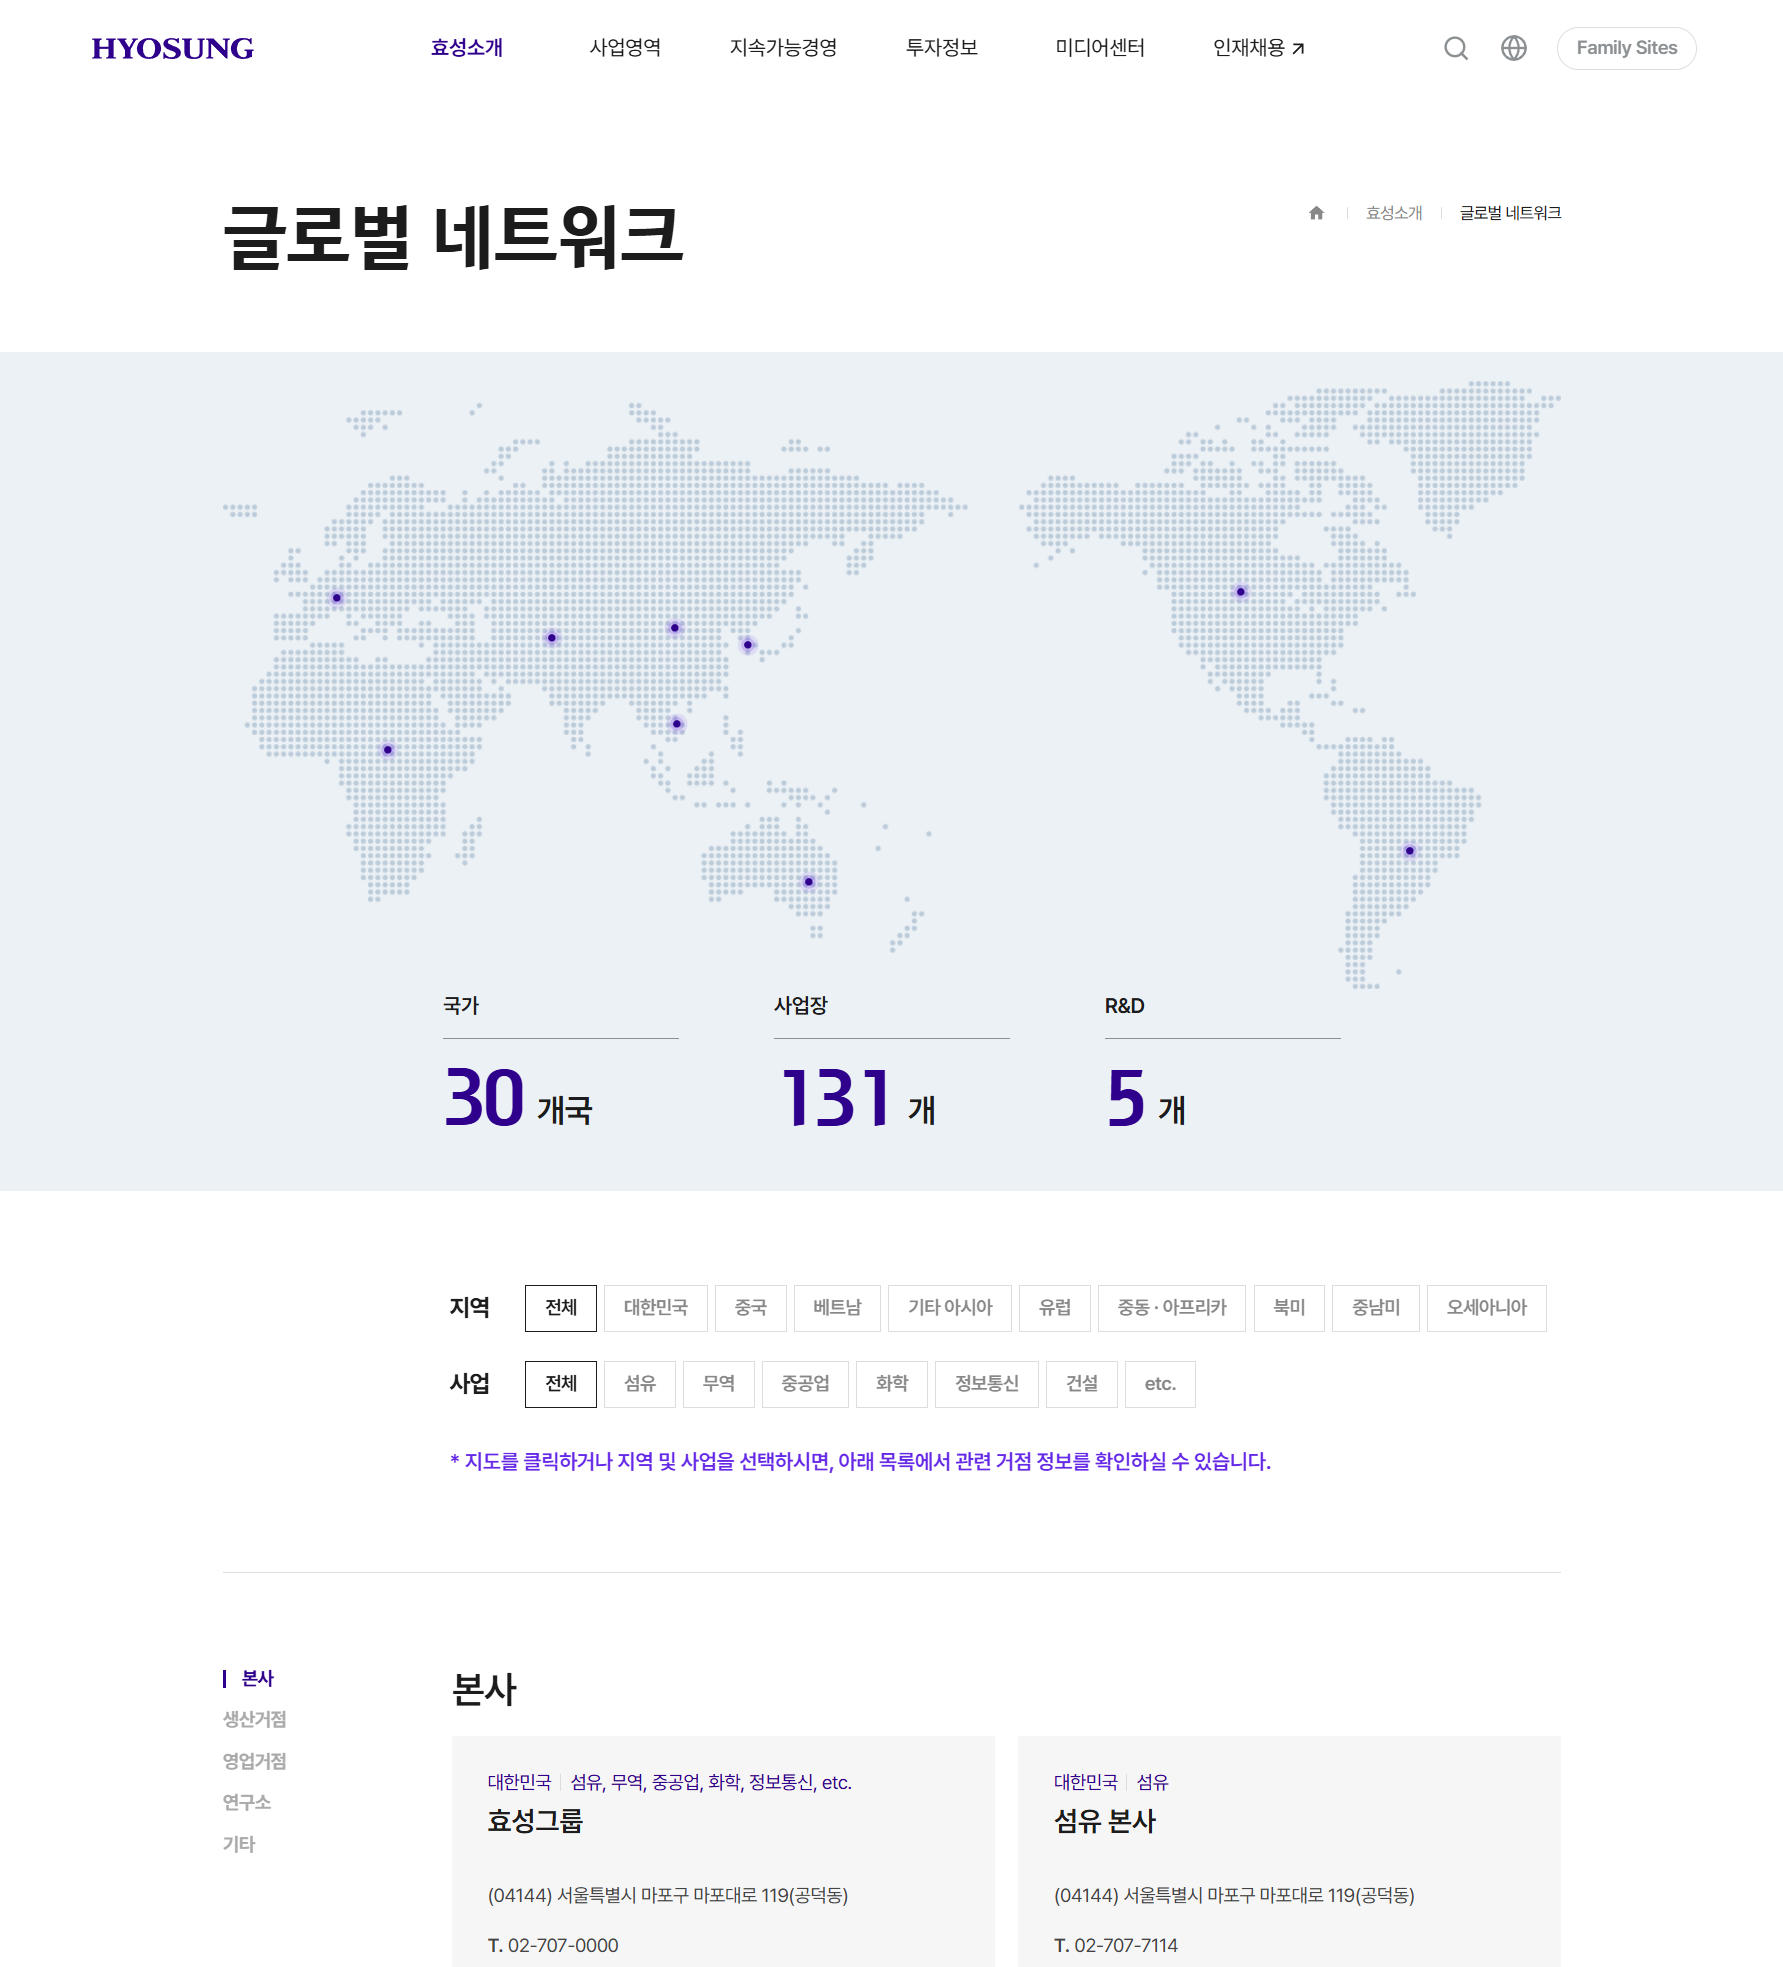1783x1967 pixels.
Task: Click the globe language icon
Action: [1514, 48]
